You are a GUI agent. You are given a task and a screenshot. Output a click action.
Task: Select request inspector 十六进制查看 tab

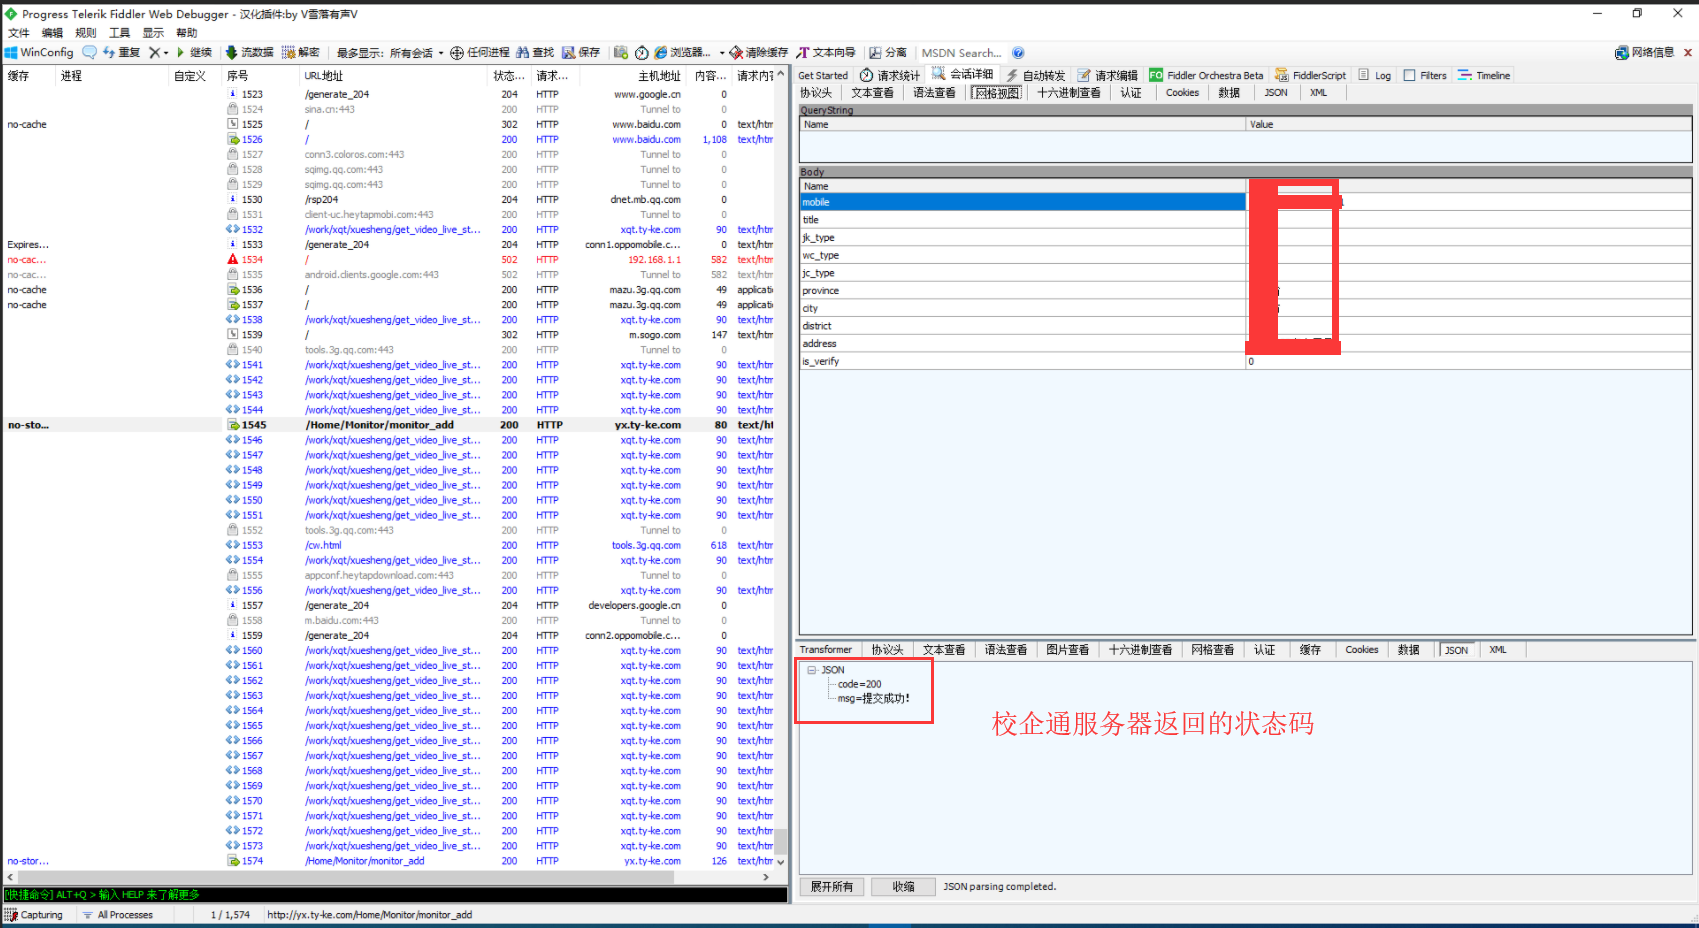(x=1068, y=92)
